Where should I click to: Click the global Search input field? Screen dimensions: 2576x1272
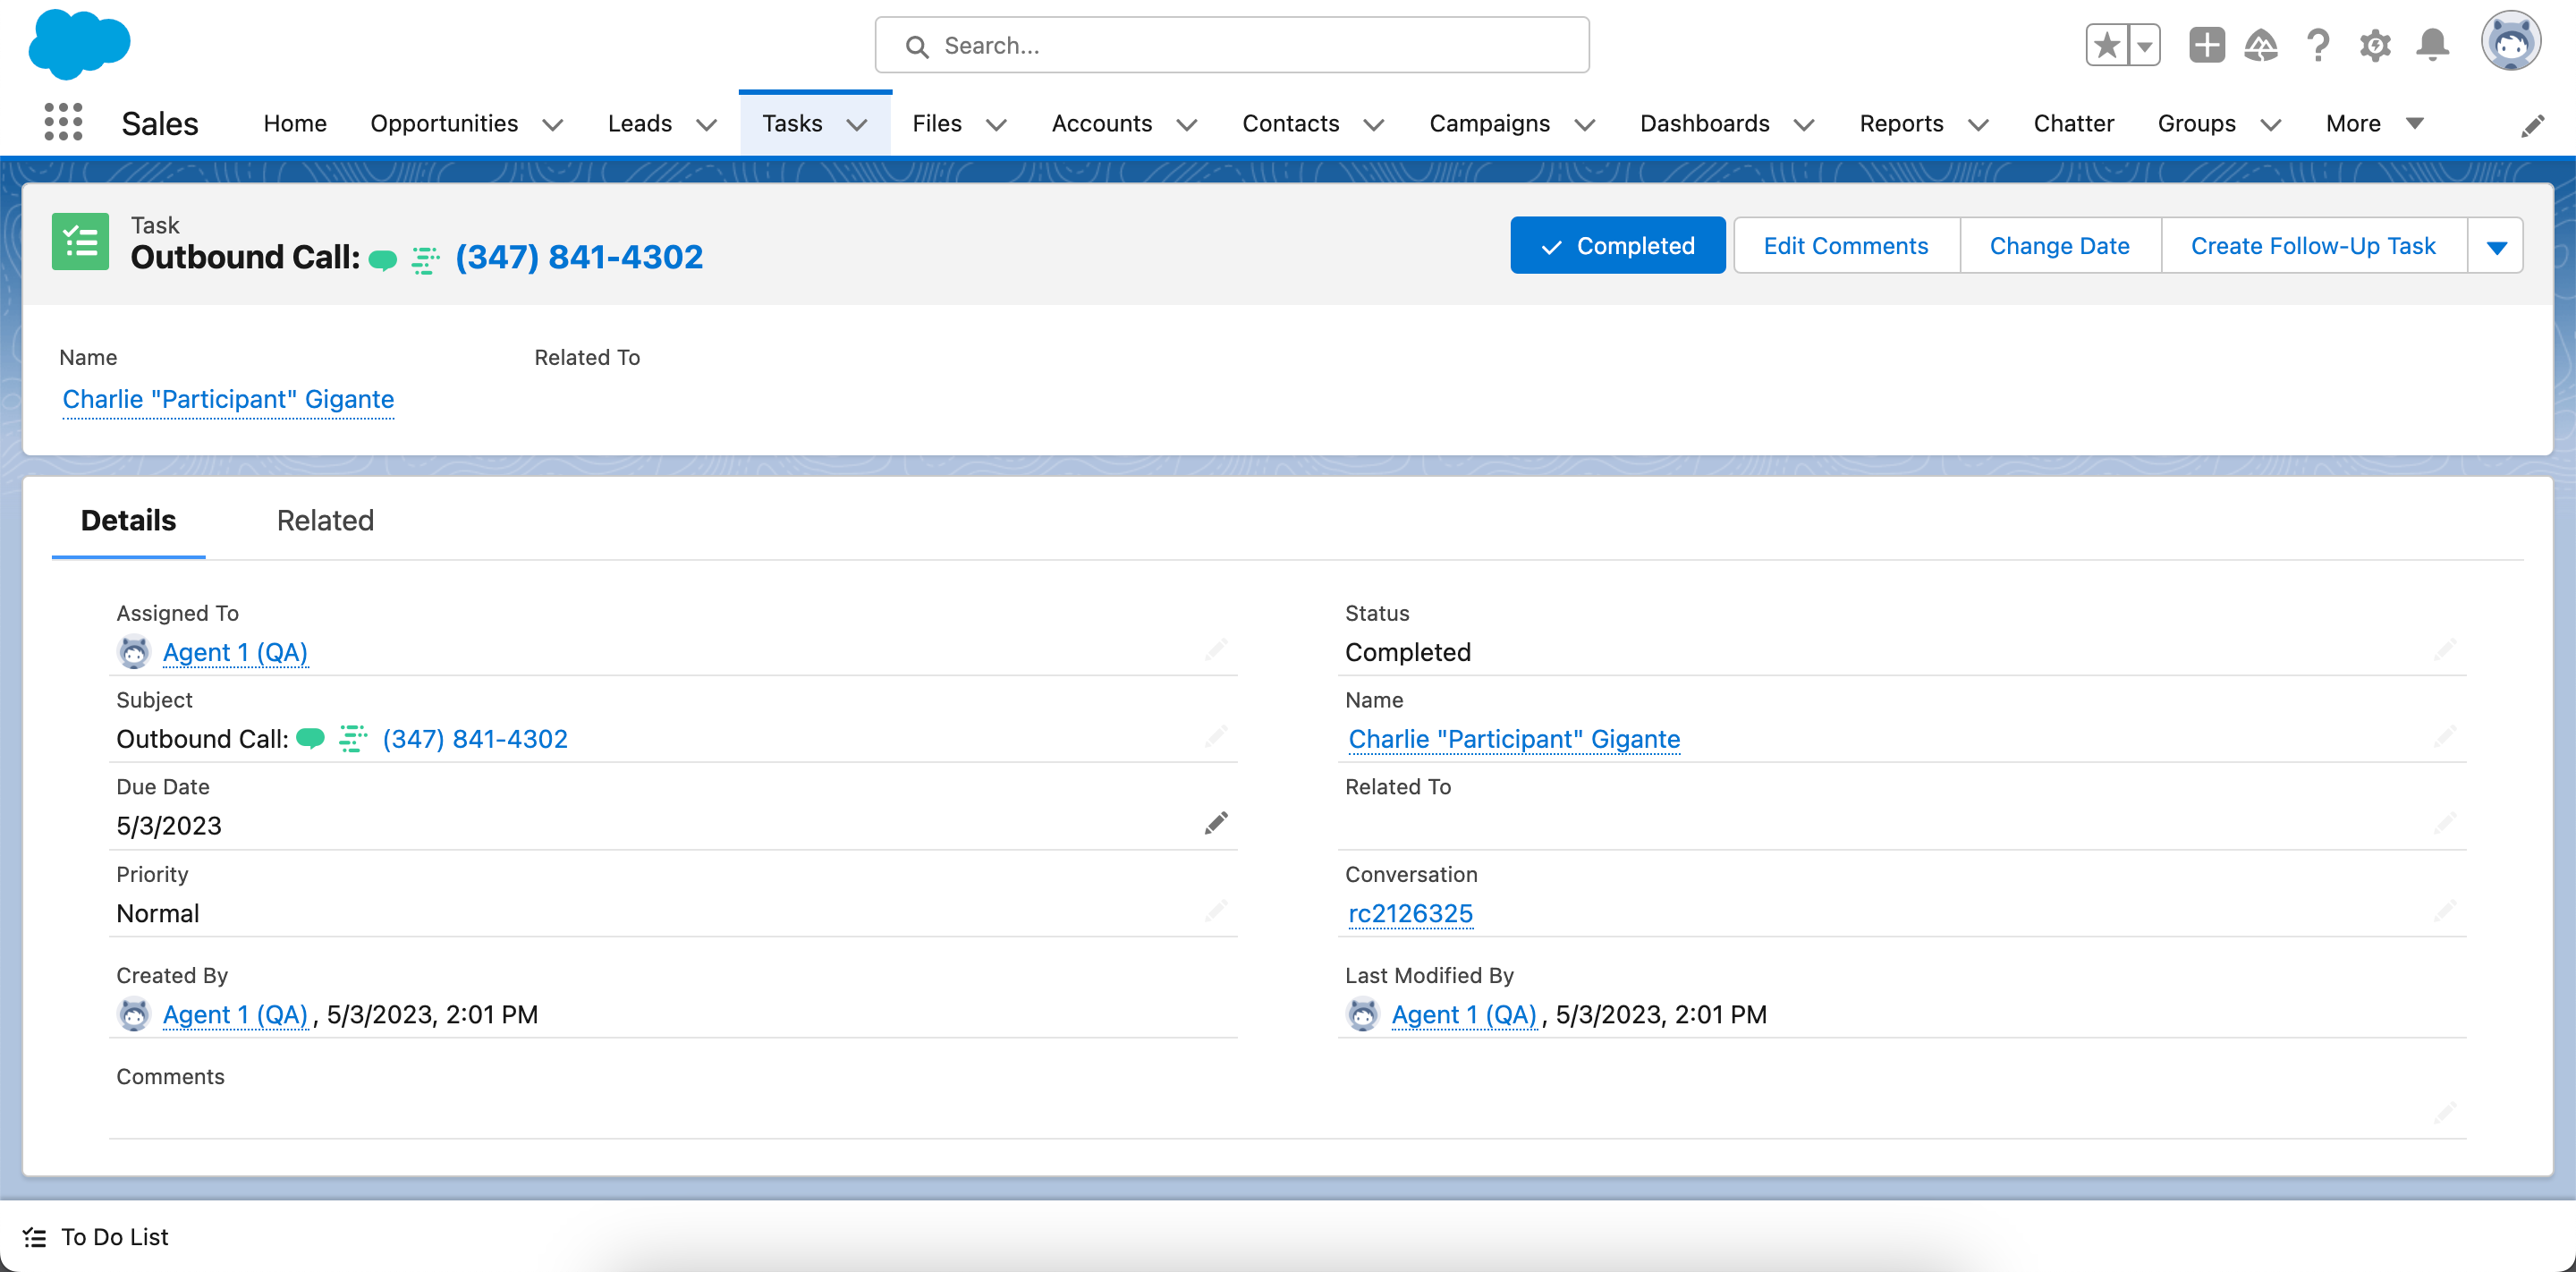point(1232,45)
